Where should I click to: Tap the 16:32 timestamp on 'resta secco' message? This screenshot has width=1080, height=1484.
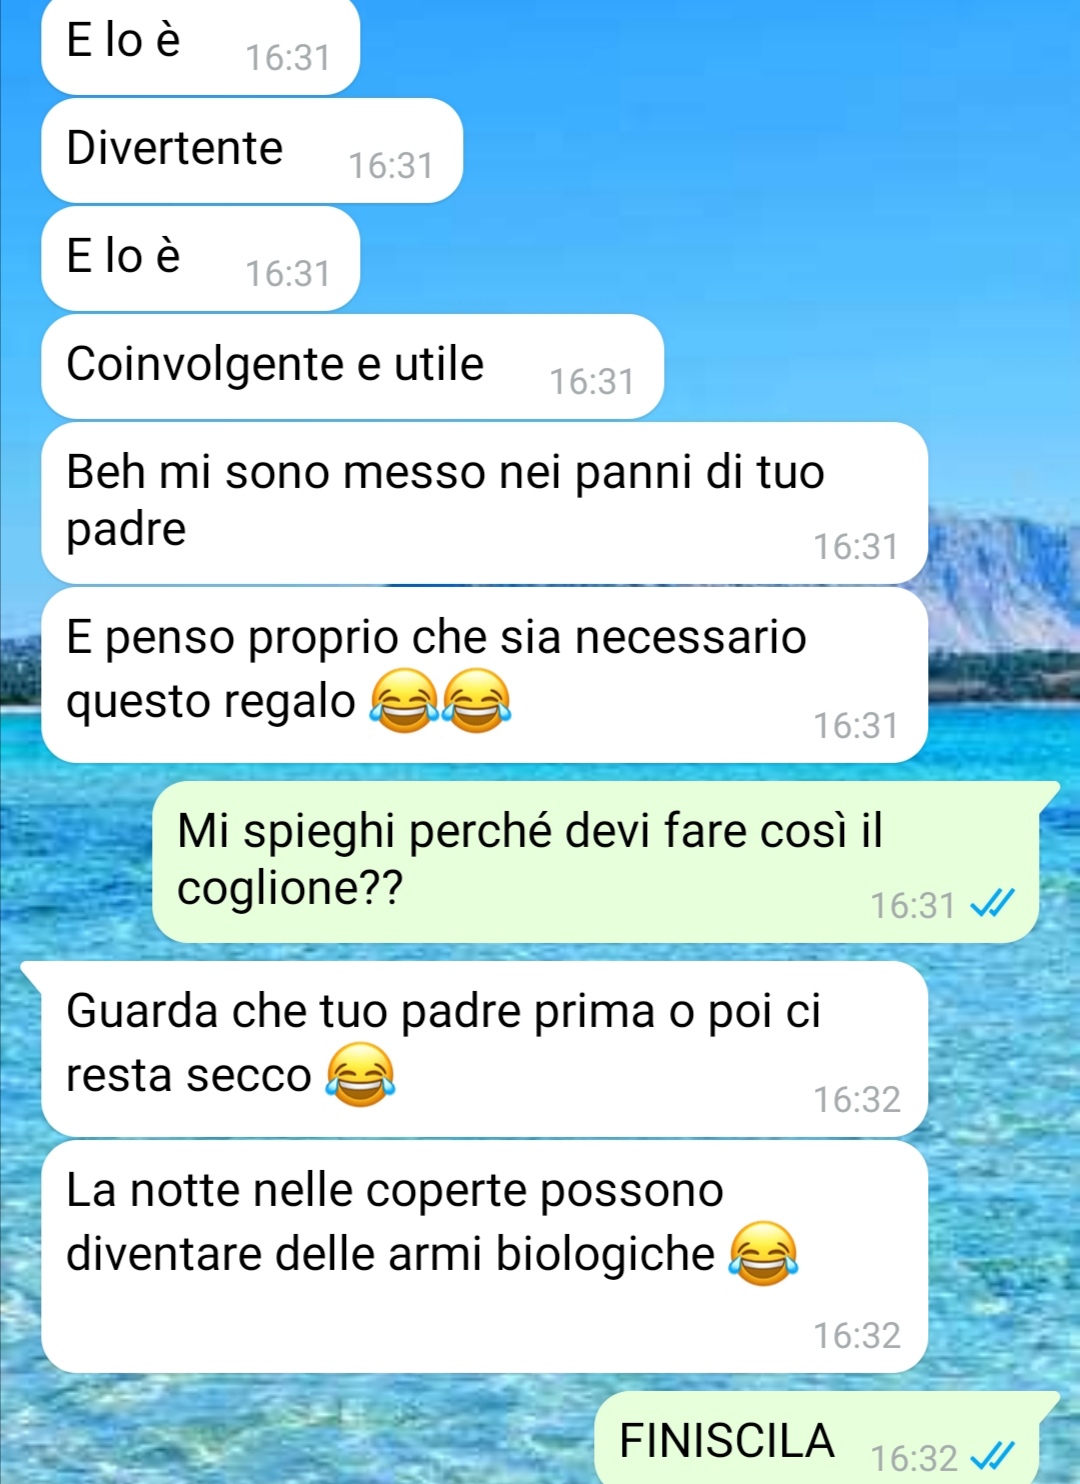click(857, 1100)
